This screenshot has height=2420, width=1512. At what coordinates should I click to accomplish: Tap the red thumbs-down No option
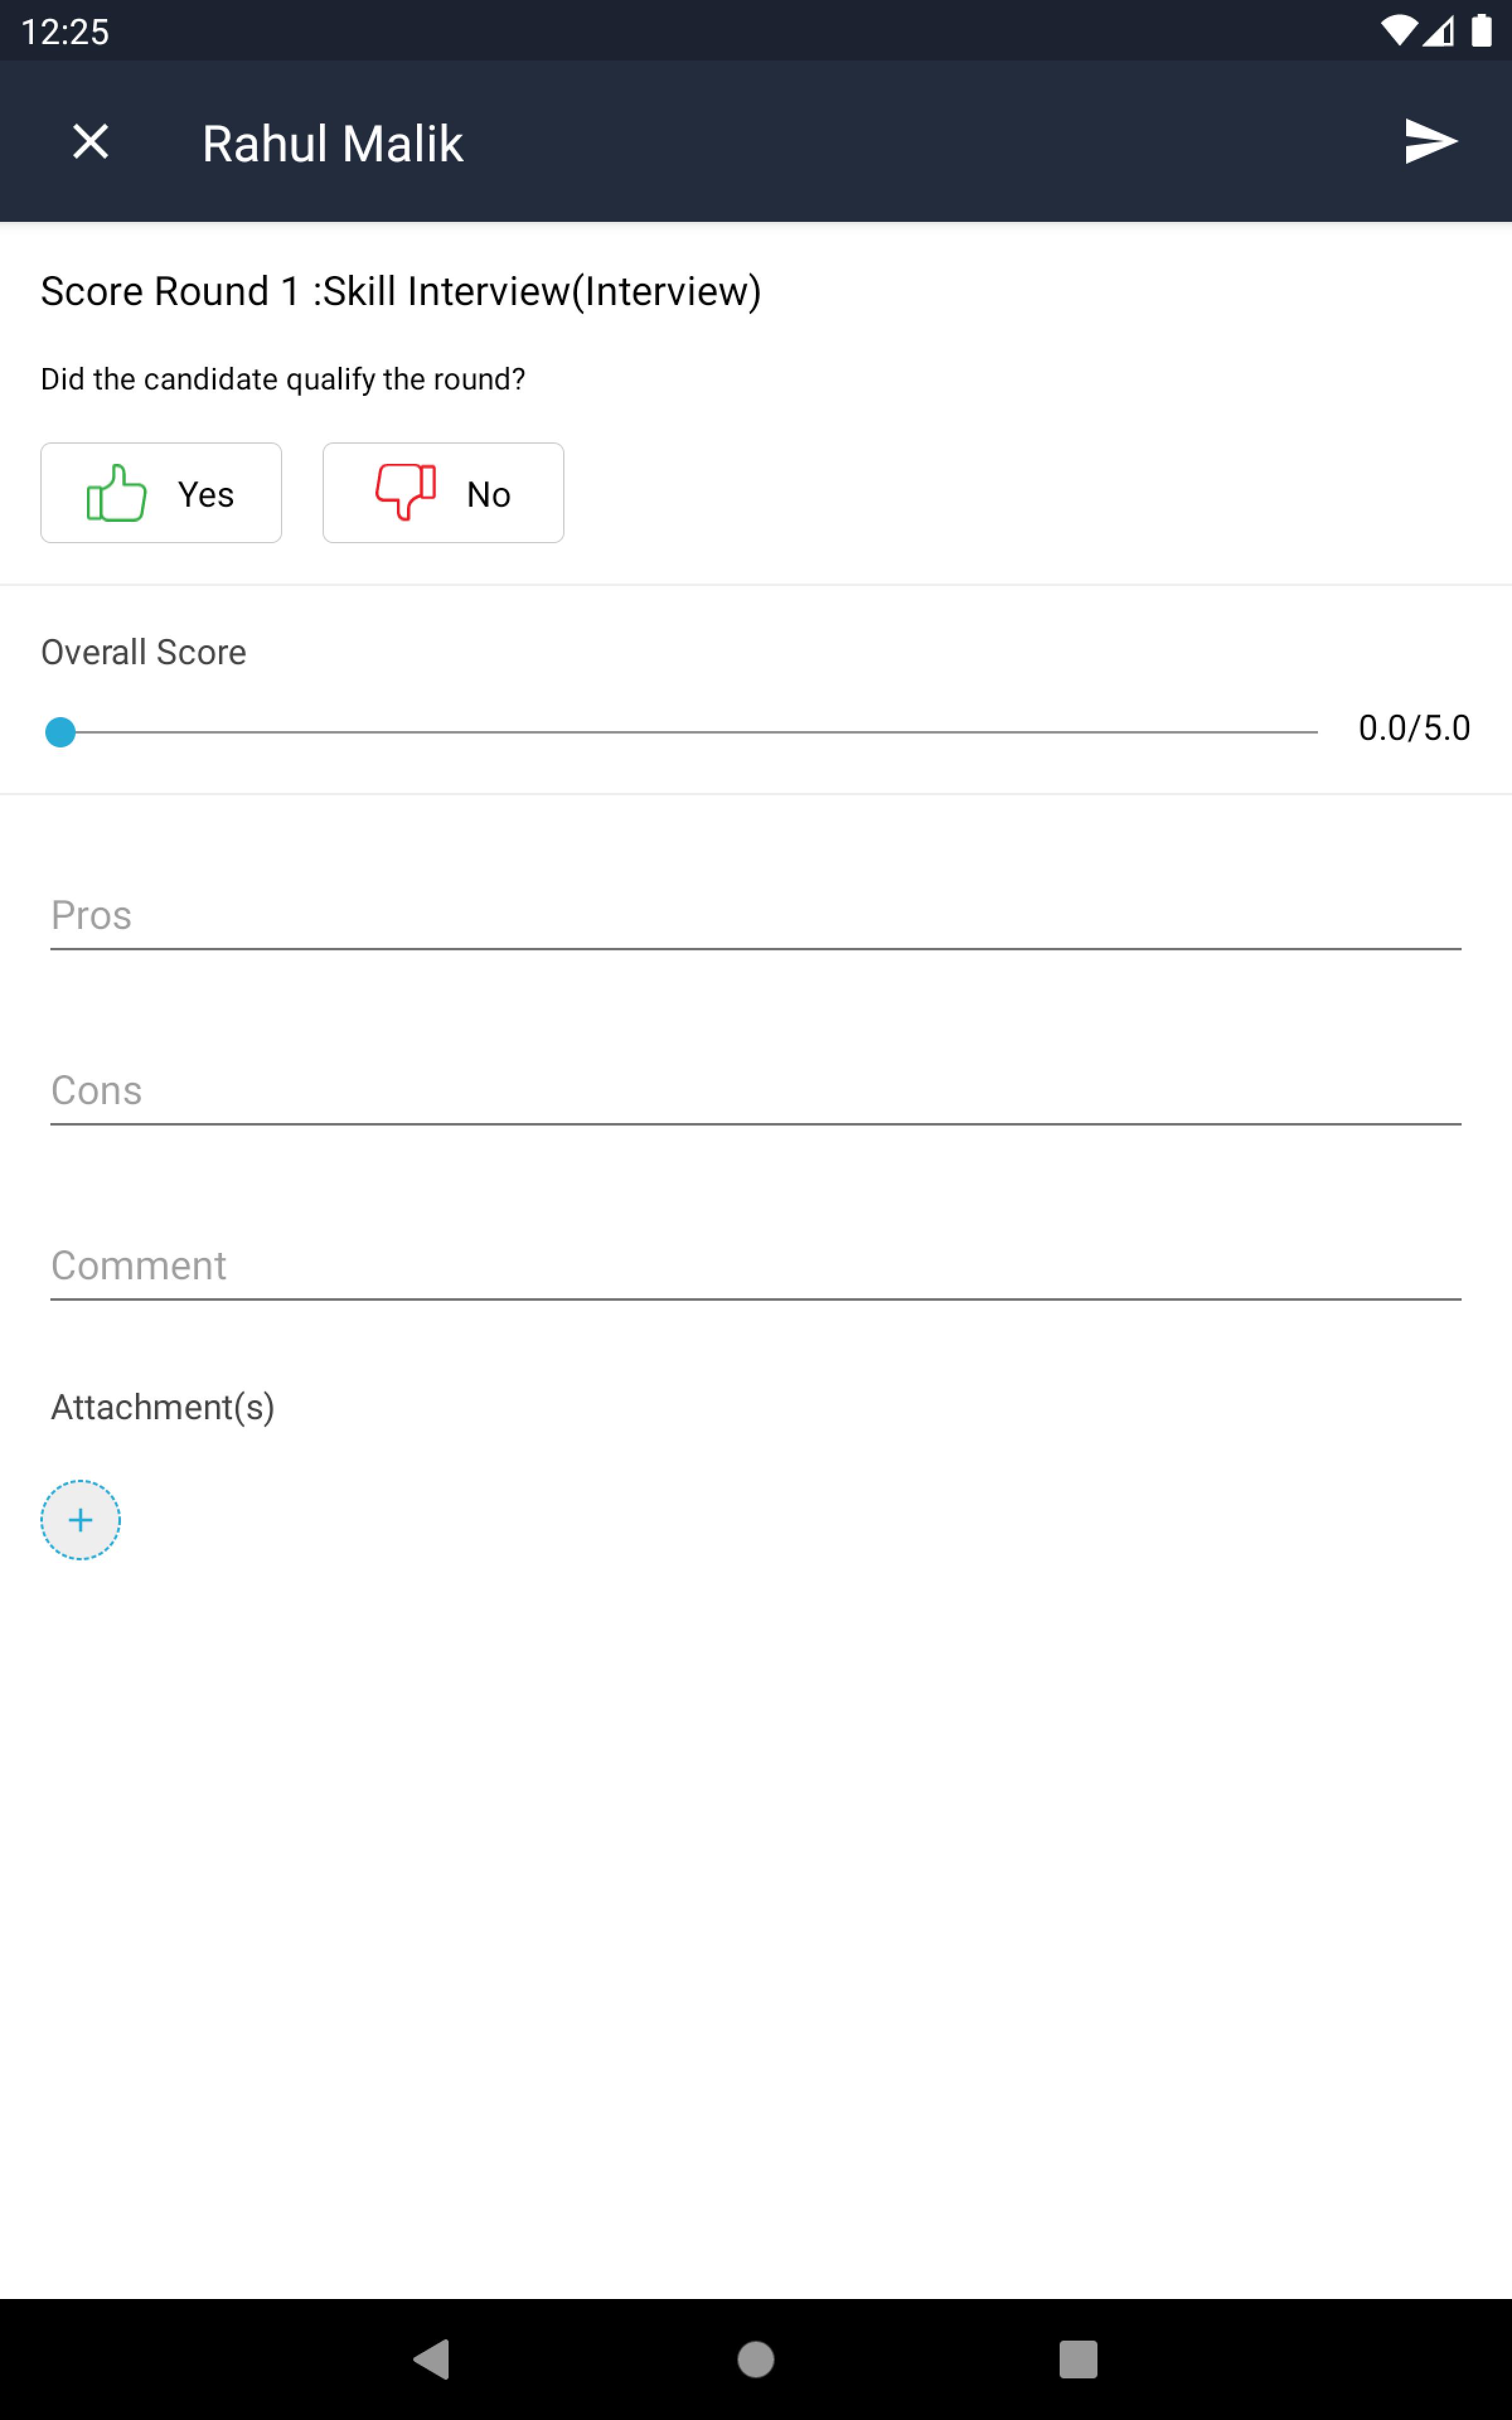[x=443, y=493]
